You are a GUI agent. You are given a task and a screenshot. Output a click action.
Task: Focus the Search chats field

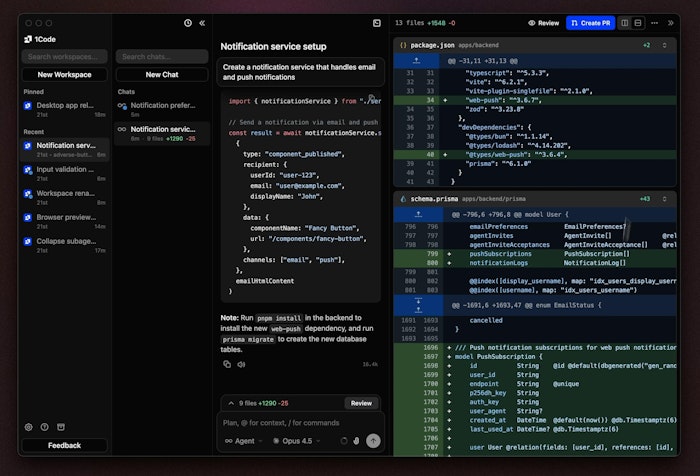click(162, 57)
